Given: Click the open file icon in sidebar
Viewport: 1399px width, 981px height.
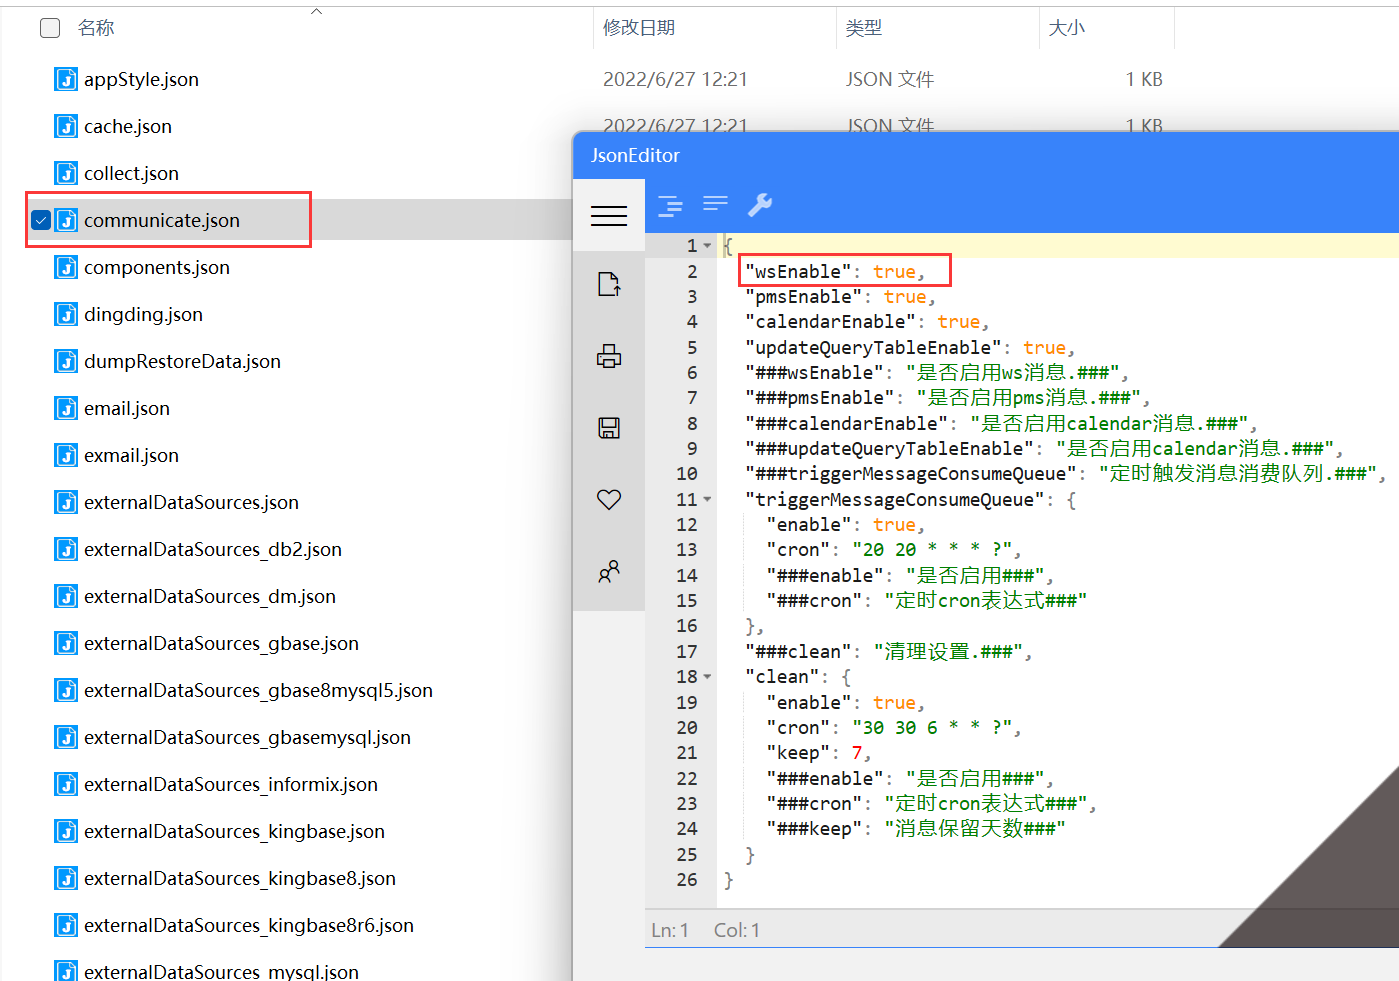Looking at the screenshot, I should (x=609, y=284).
